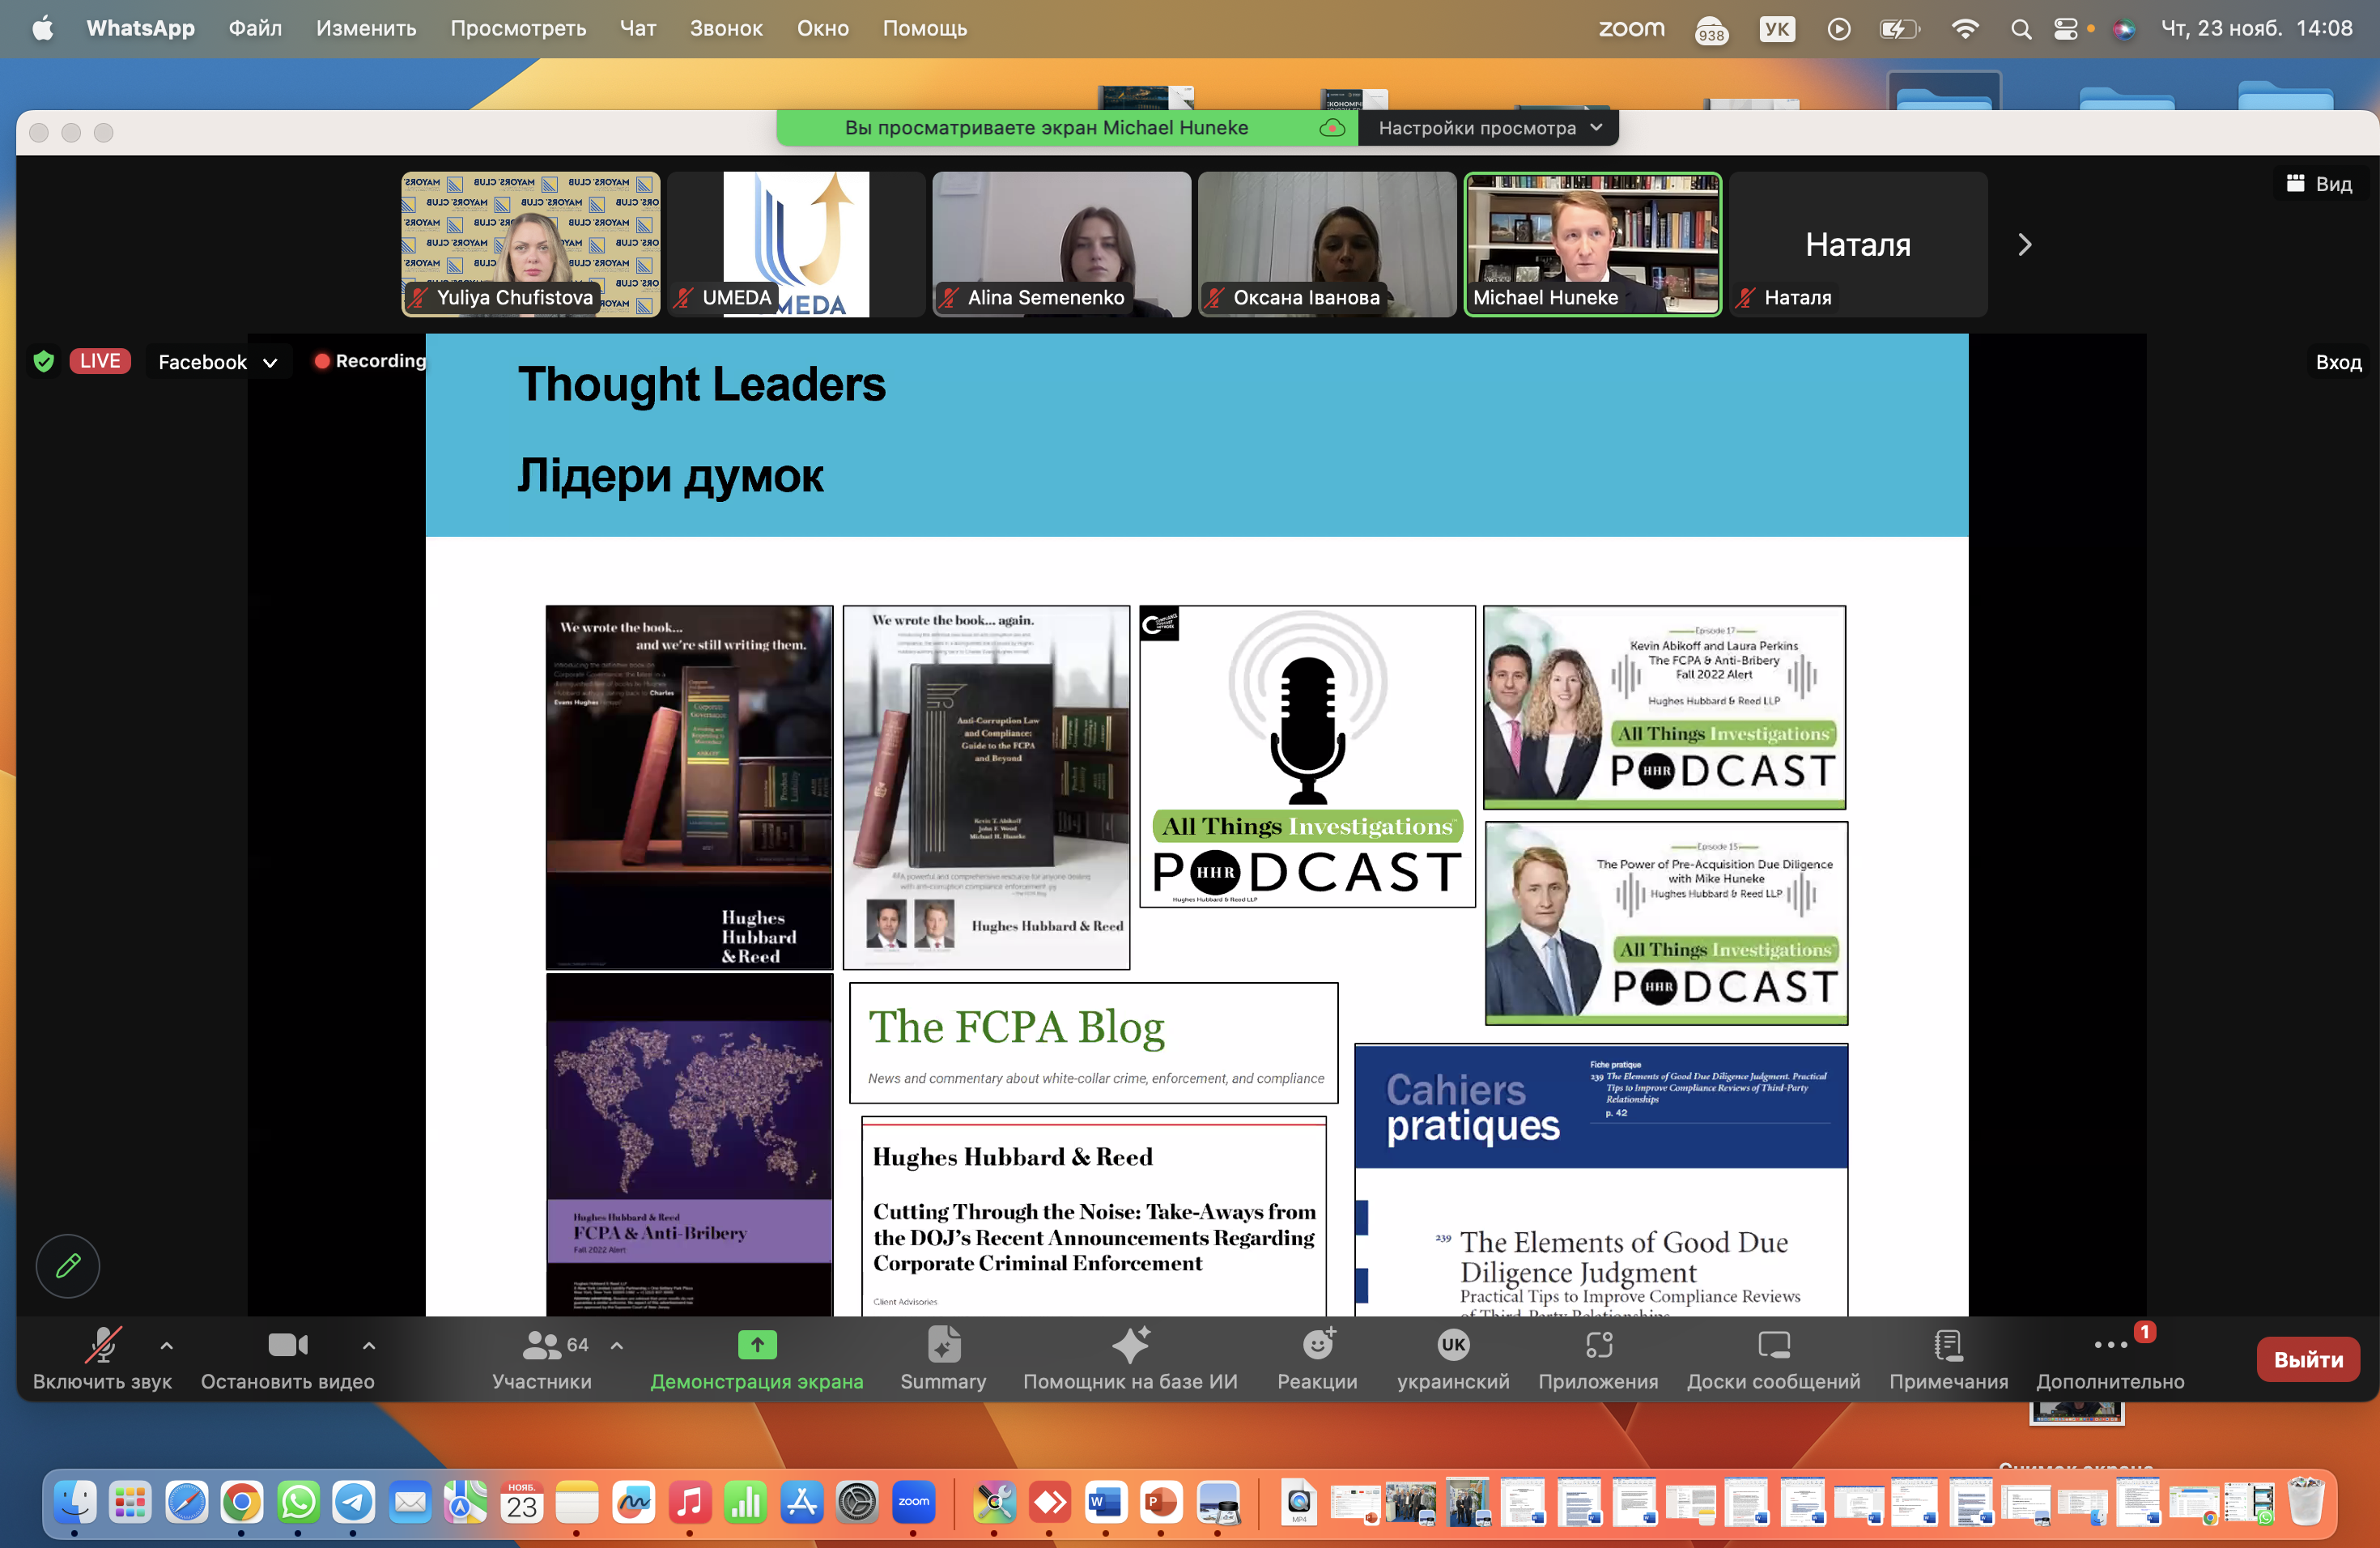Open the Notes tool
The width and height of the screenshot is (2380, 1548).
point(1948,1359)
